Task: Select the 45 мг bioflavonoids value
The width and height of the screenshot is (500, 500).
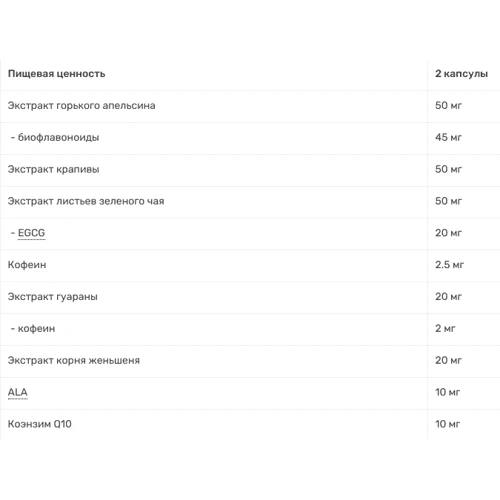Action: 448,137
